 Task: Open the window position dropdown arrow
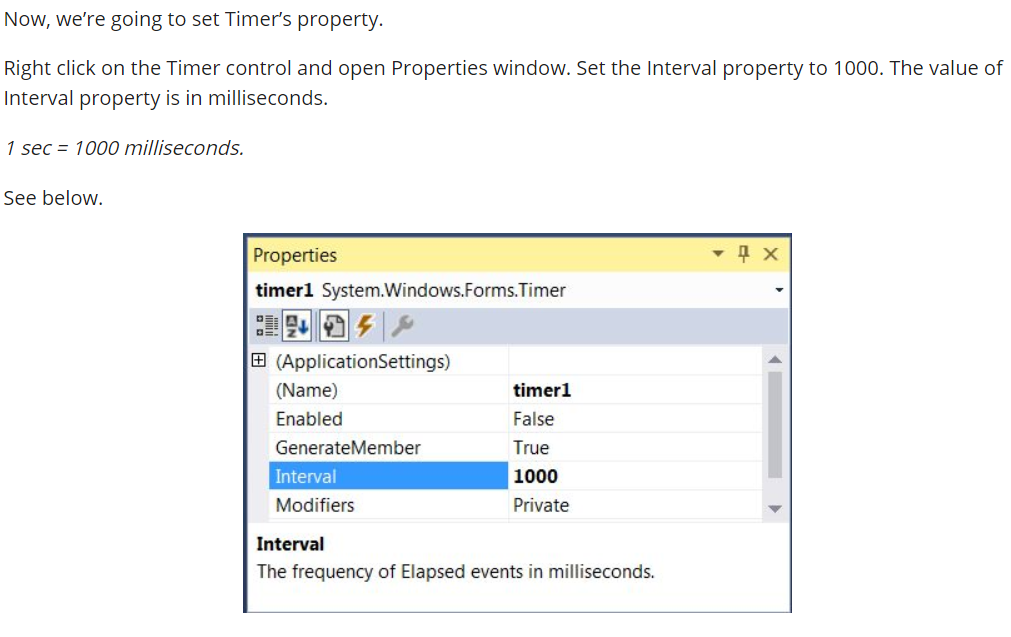(x=717, y=254)
